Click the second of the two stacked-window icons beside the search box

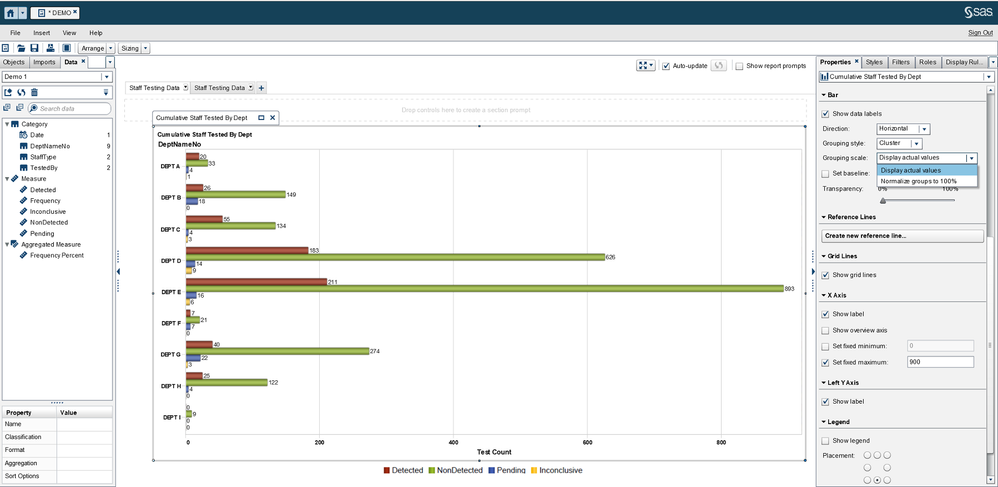coord(20,108)
